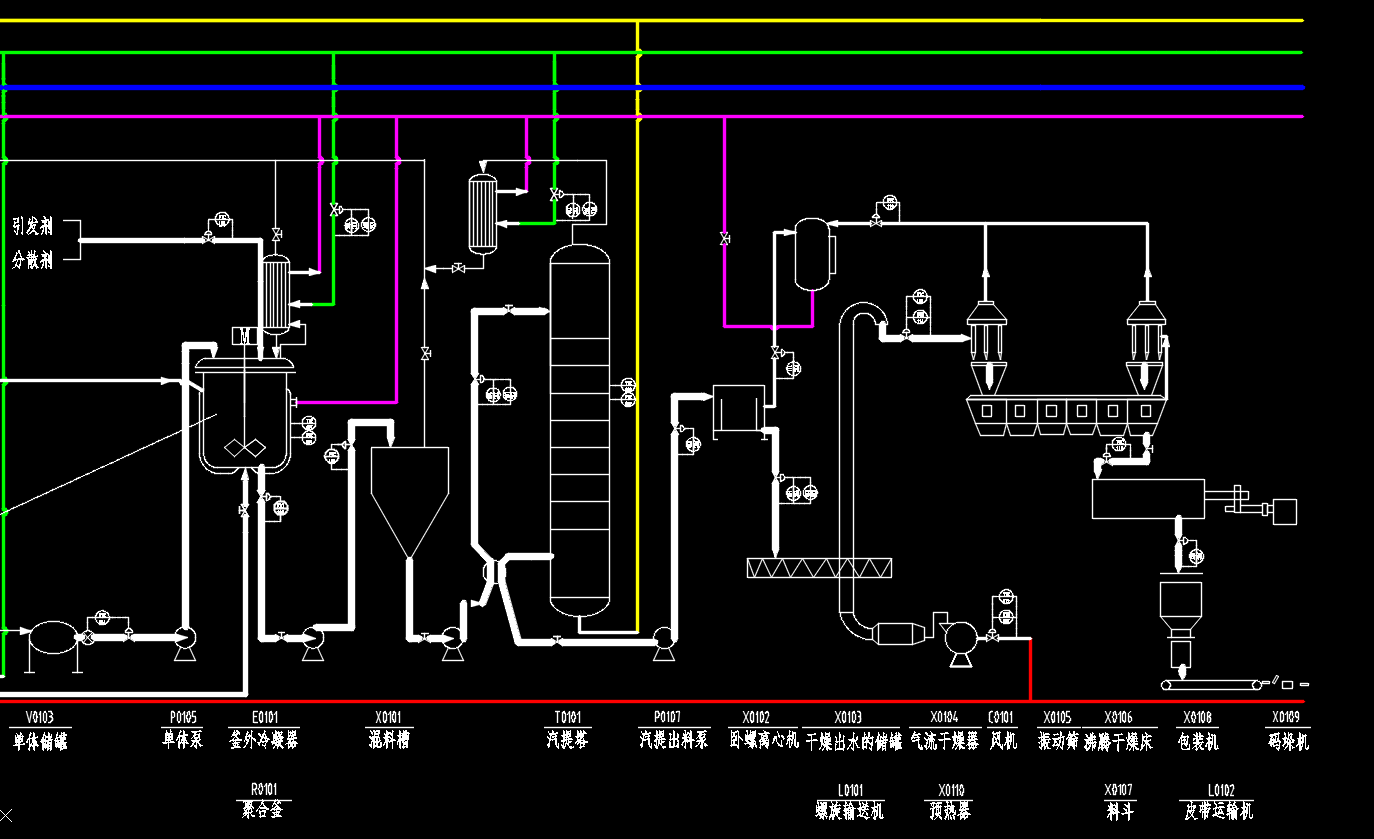Screen dimensions: 1374x839
Task: Select the monomer storage tank V0103 symbol
Action: tap(53, 637)
